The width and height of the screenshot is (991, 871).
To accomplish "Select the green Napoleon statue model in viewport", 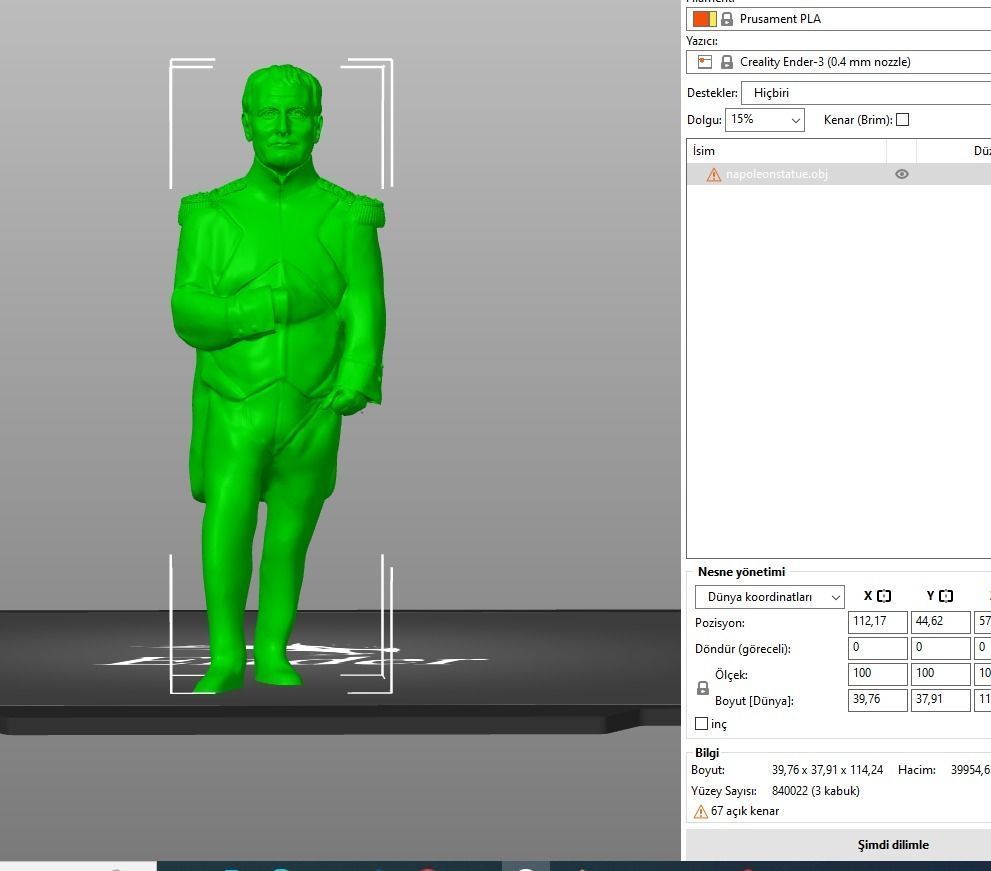I will (x=278, y=379).
